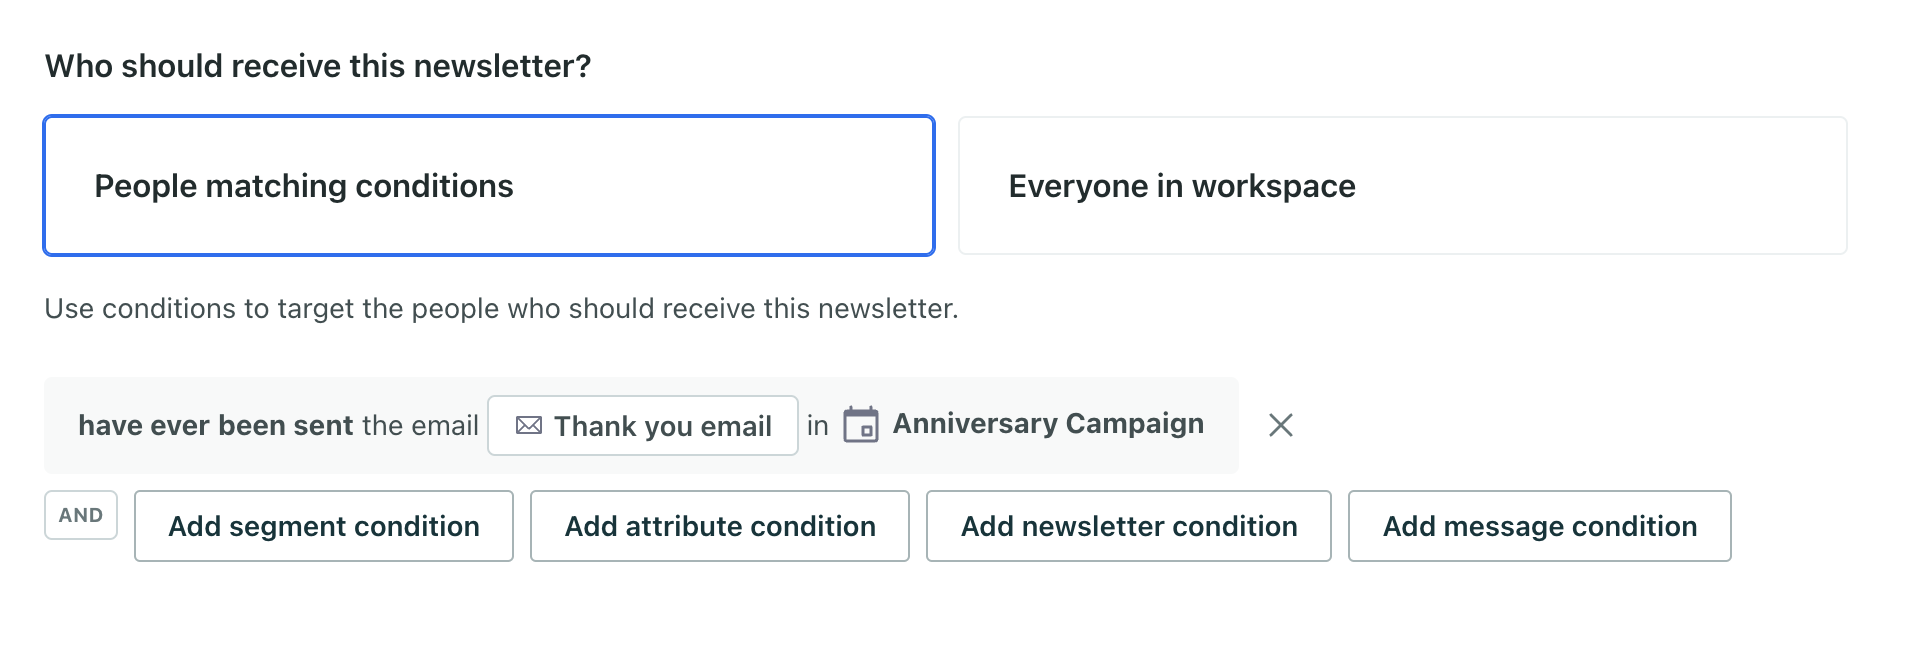The image size is (1914, 656).
Task: Click the "Thank you email" text label
Action: click(x=663, y=427)
